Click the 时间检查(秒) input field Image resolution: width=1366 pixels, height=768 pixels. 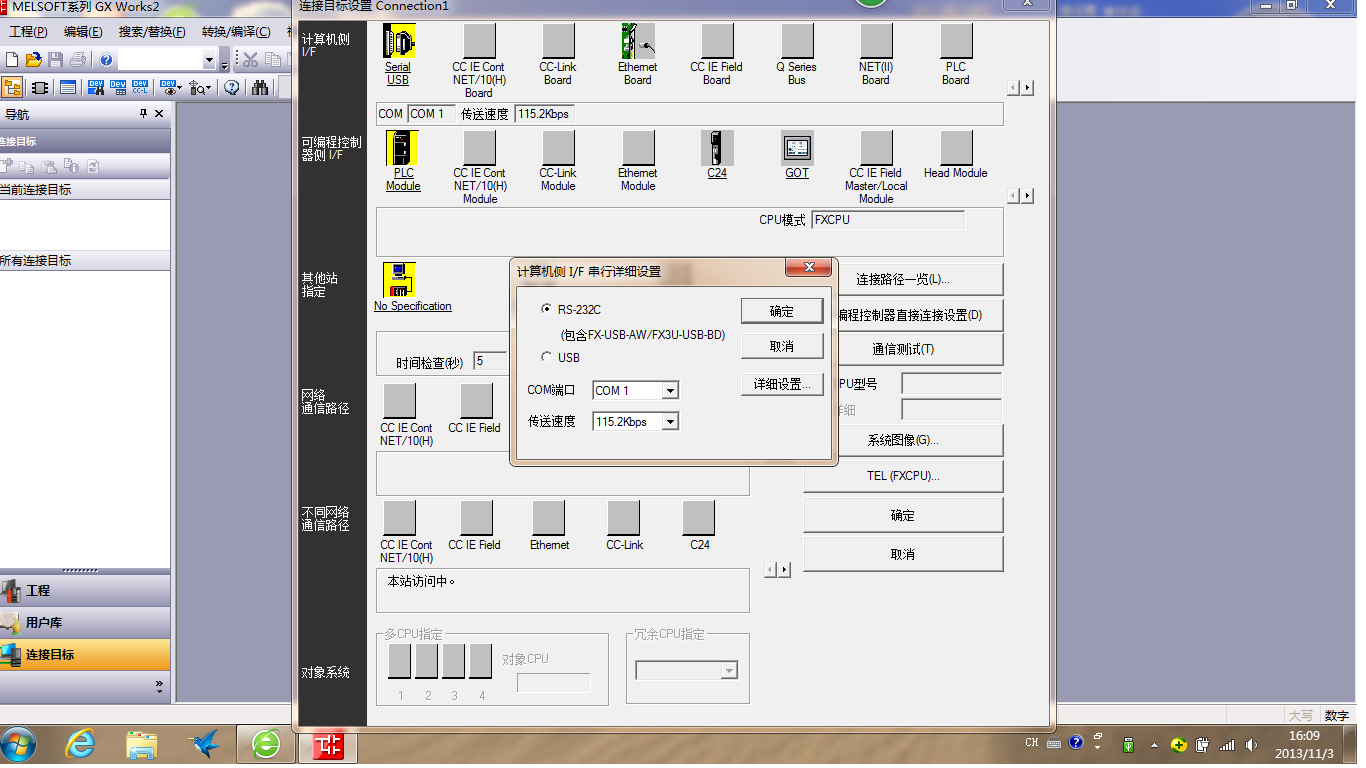(491, 361)
